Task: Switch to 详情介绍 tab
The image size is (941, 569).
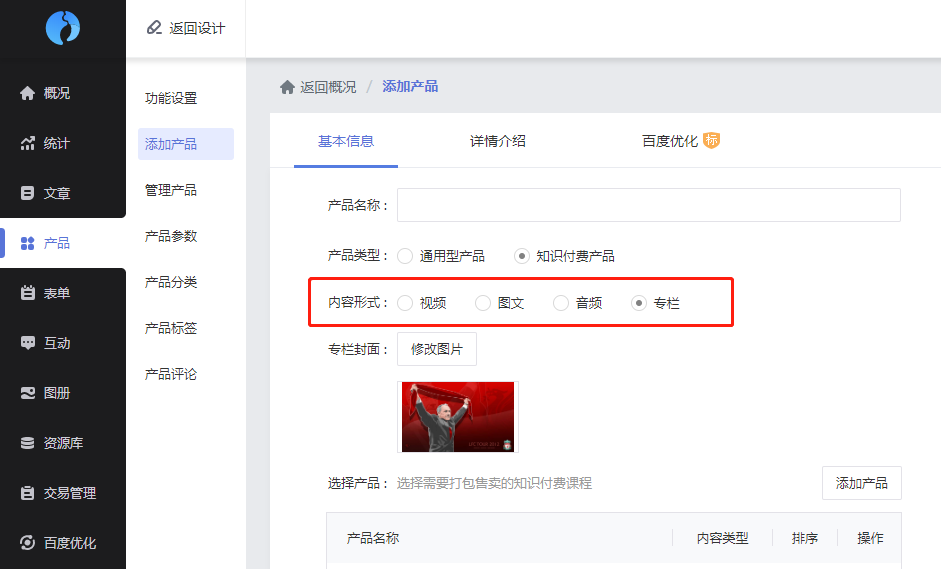Action: (497, 141)
